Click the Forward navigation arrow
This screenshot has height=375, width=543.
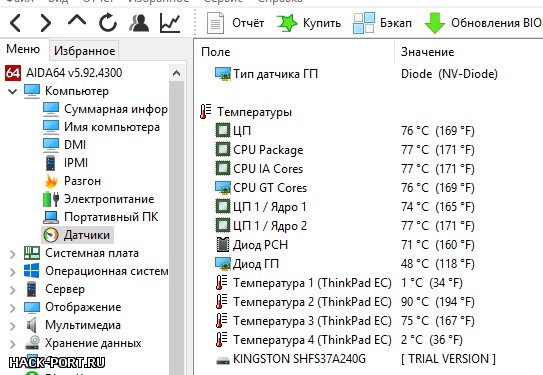[45, 23]
